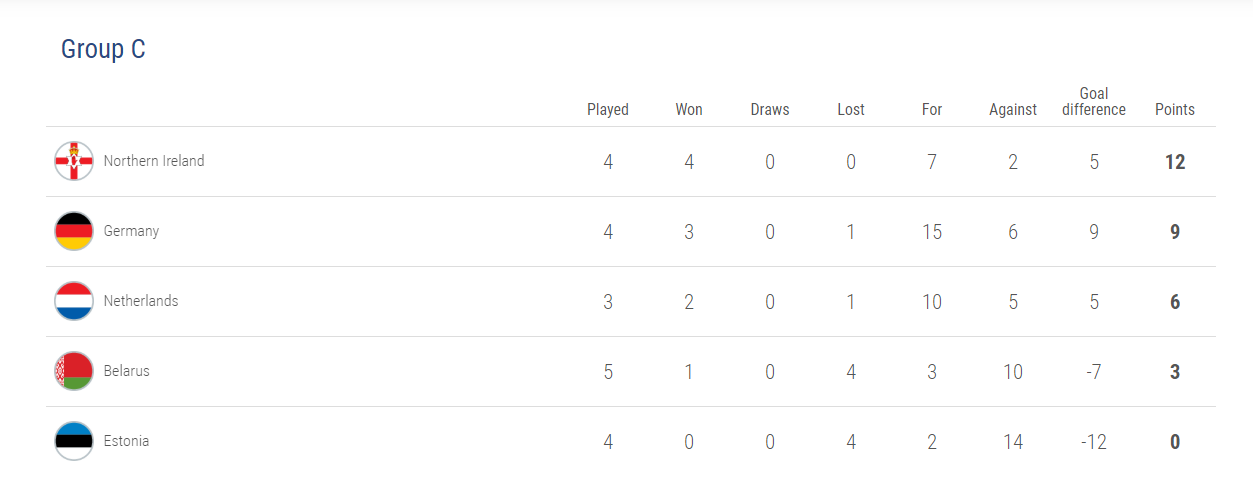Click the Lost column header
Image resolution: width=1253 pixels, height=480 pixels.
[x=851, y=110]
